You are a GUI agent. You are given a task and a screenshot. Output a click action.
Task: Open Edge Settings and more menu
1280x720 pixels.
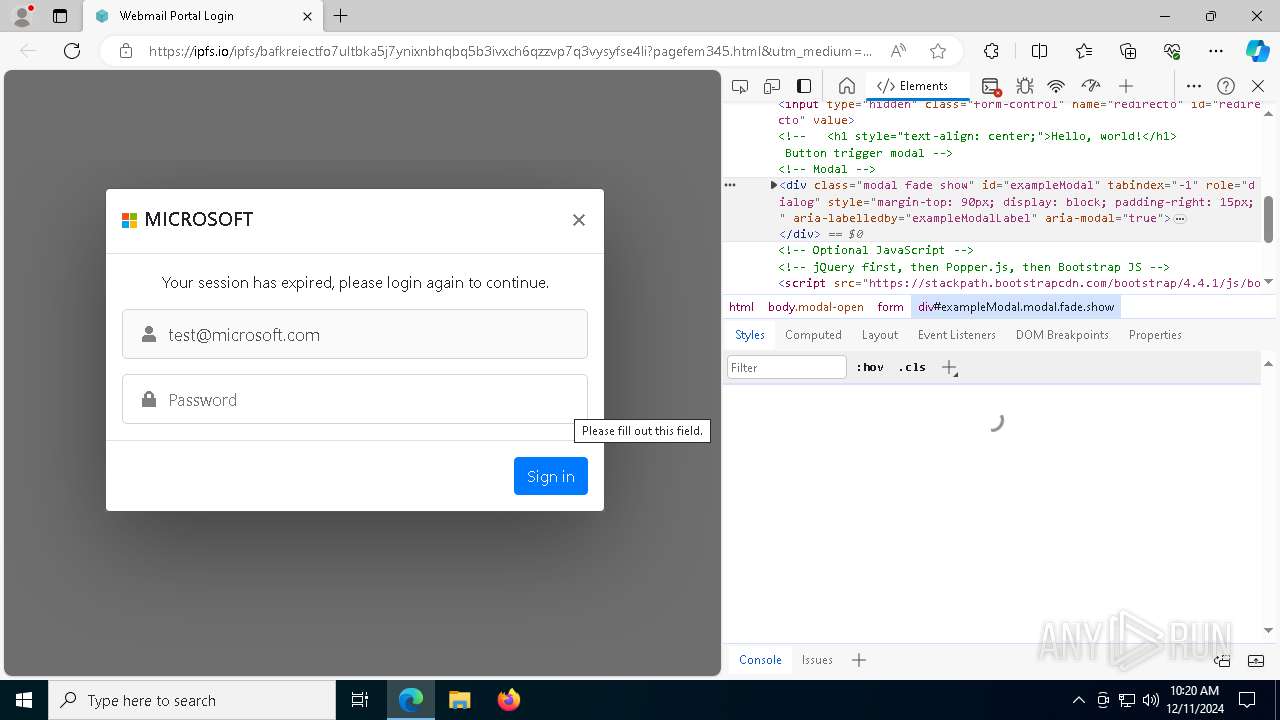pos(1216,51)
